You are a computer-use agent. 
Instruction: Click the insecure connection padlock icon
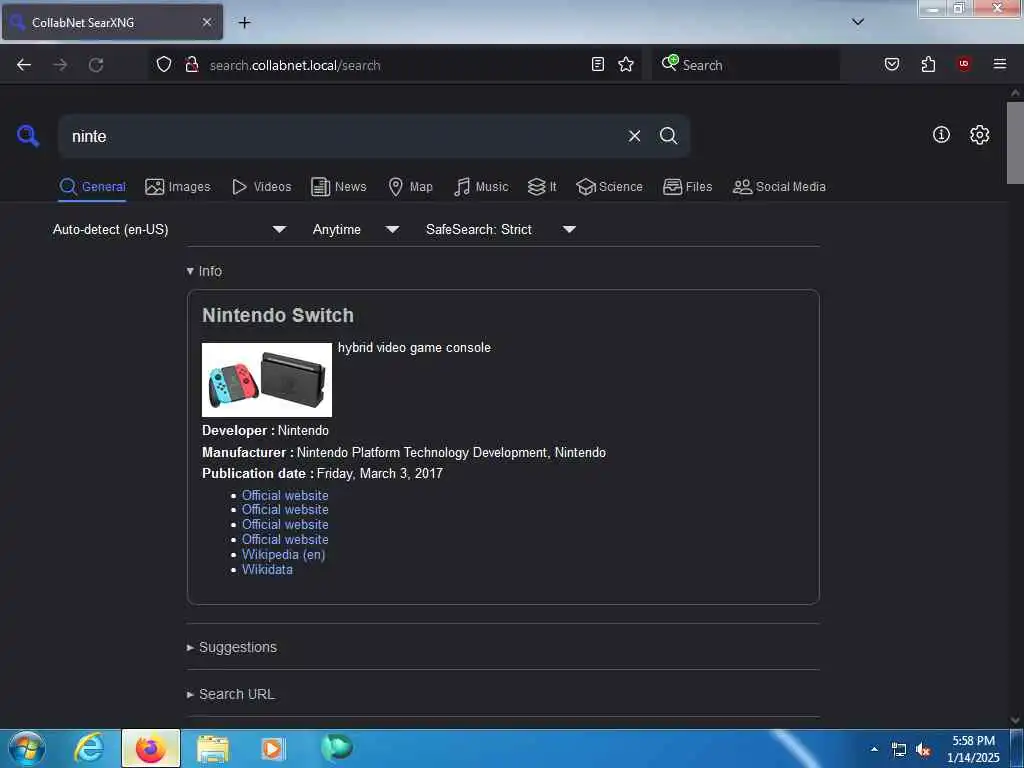192,64
